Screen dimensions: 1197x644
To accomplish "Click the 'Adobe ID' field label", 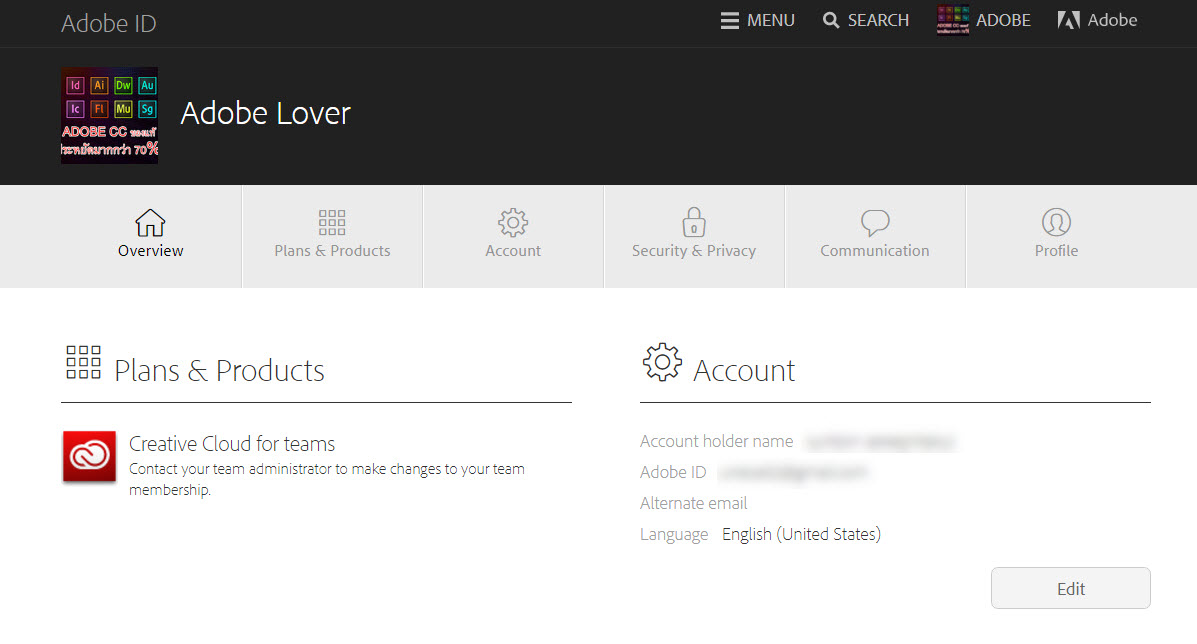I will [673, 472].
